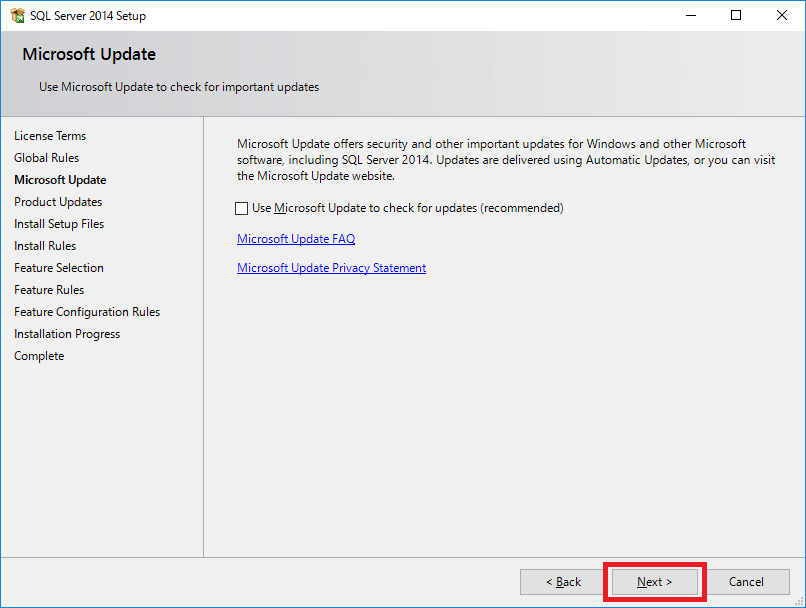Click the 'Use Microsoft Update to check for important updates' subtitle
Image resolution: width=806 pixels, height=608 pixels.
tap(179, 87)
